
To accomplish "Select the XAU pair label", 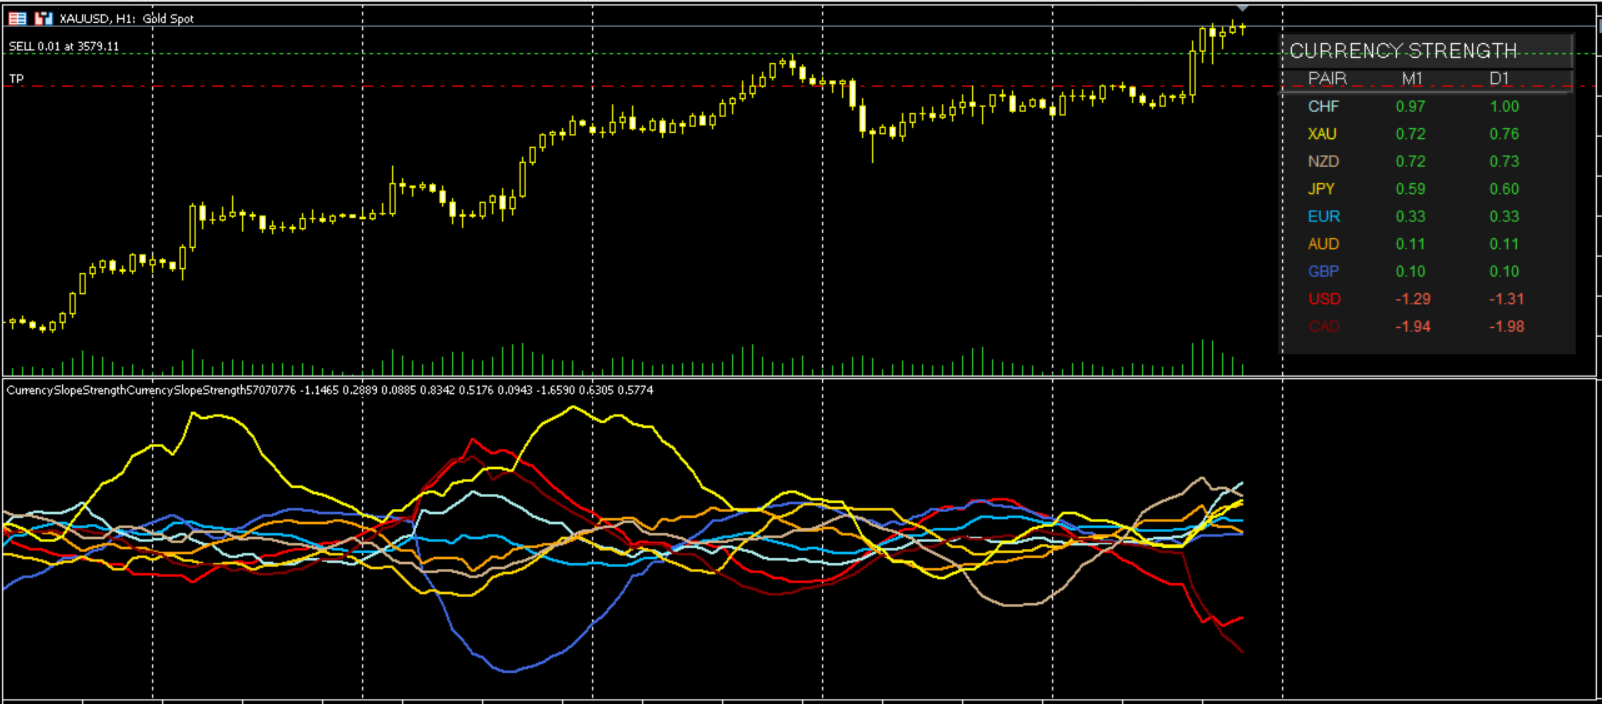I will (1322, 134).
